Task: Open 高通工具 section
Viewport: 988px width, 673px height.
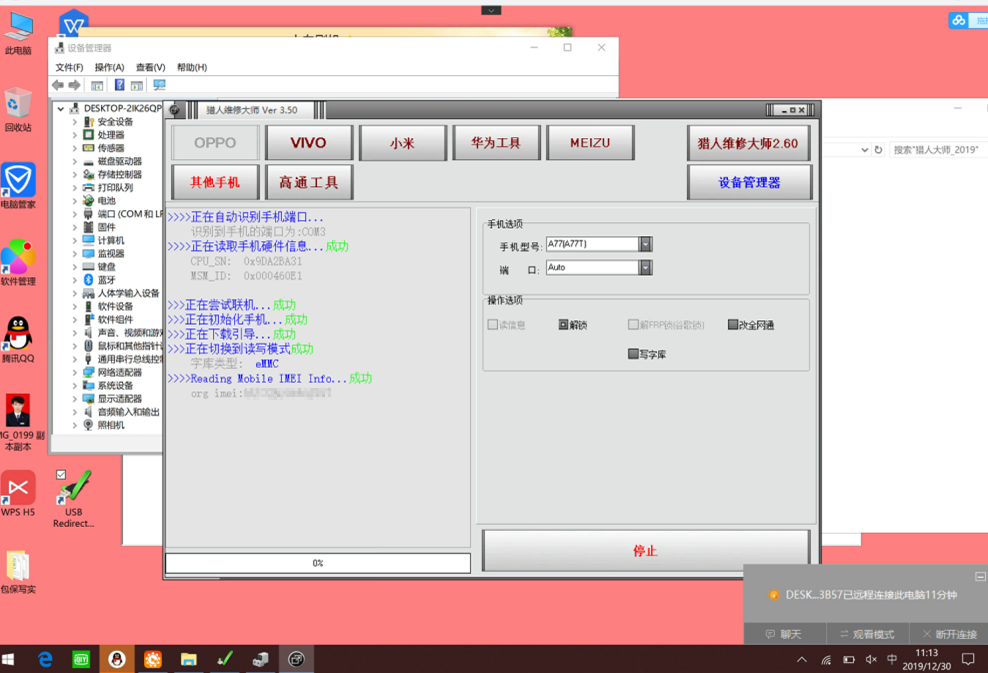Action: [x=308, y=182]
